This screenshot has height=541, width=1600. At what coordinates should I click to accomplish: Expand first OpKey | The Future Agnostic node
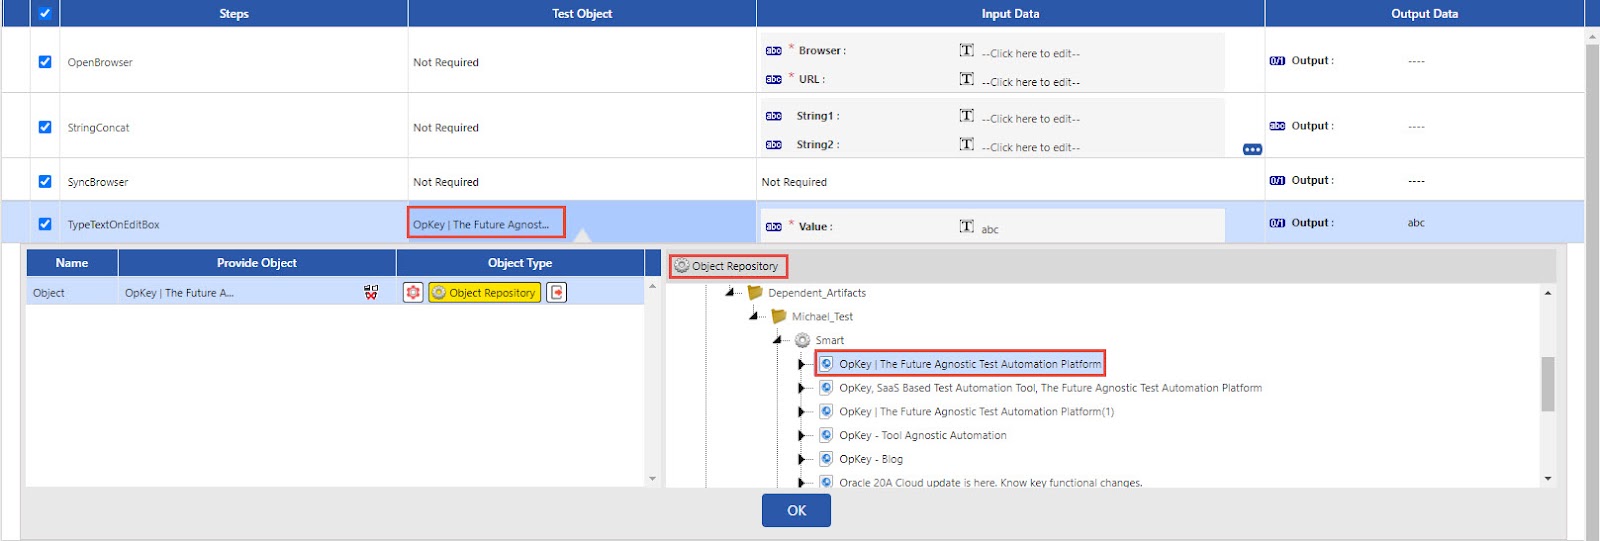[801, 364]
